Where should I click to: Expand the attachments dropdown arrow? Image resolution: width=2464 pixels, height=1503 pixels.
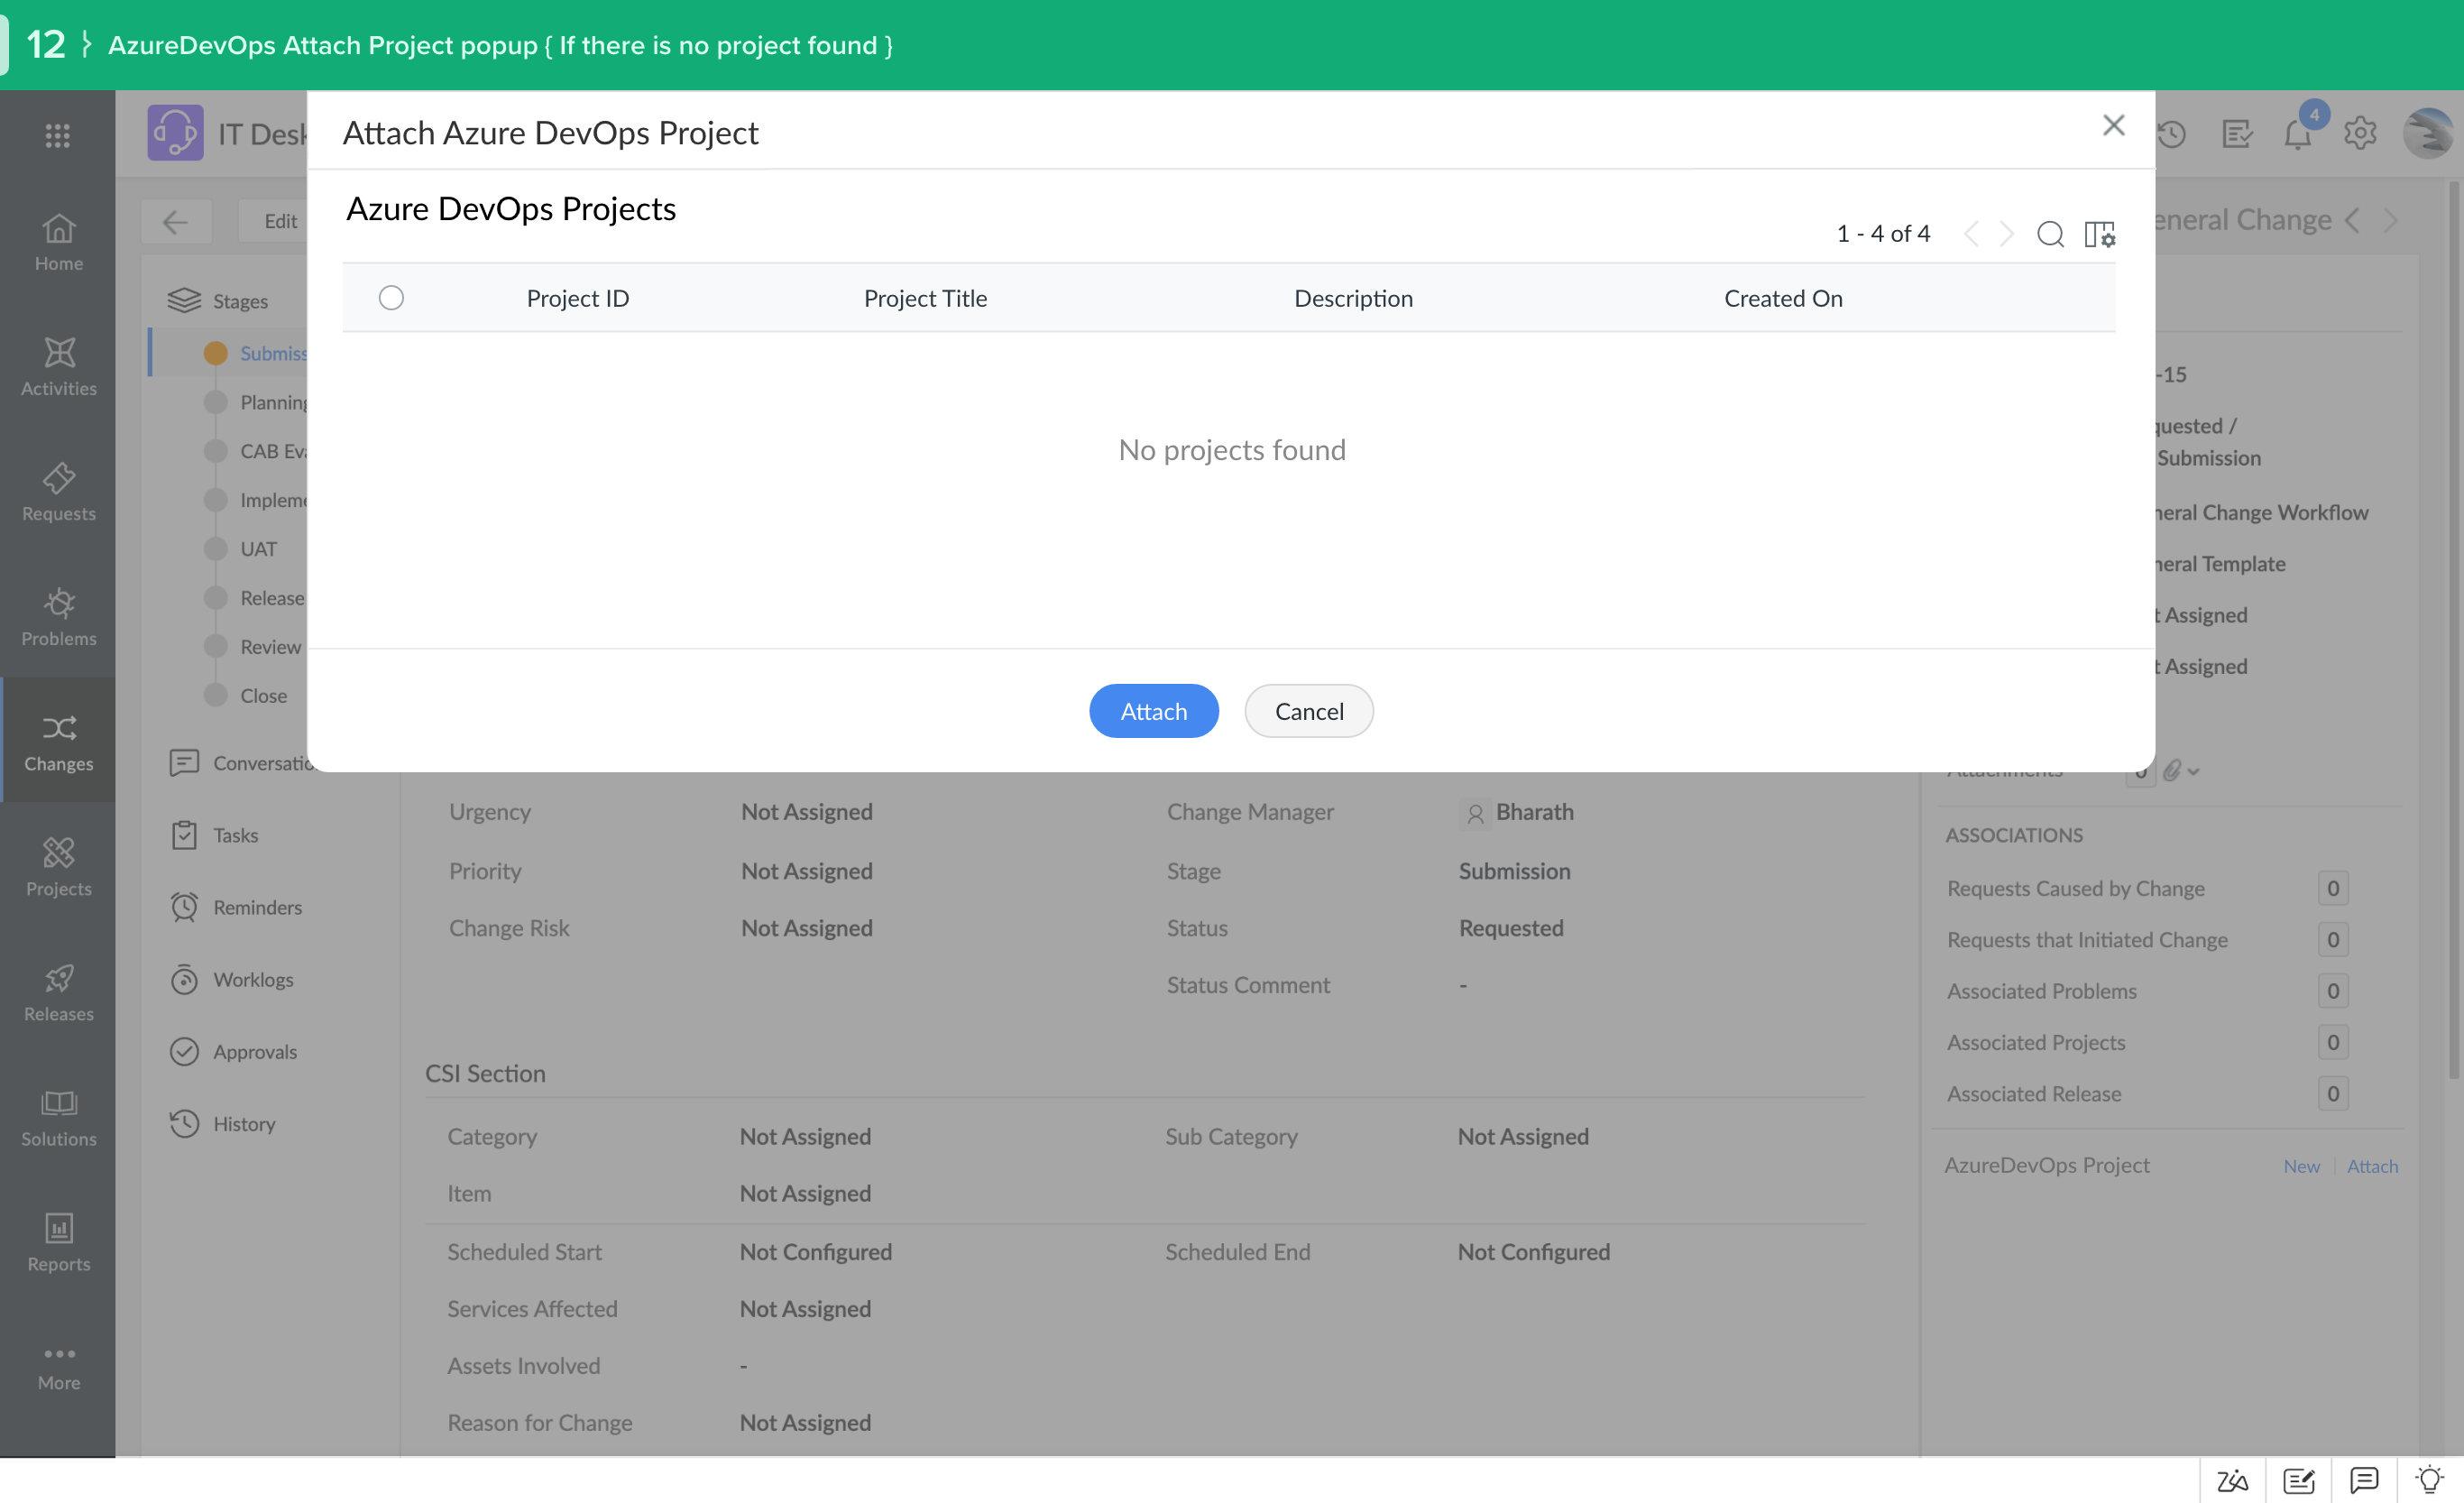coord(2194,771)
